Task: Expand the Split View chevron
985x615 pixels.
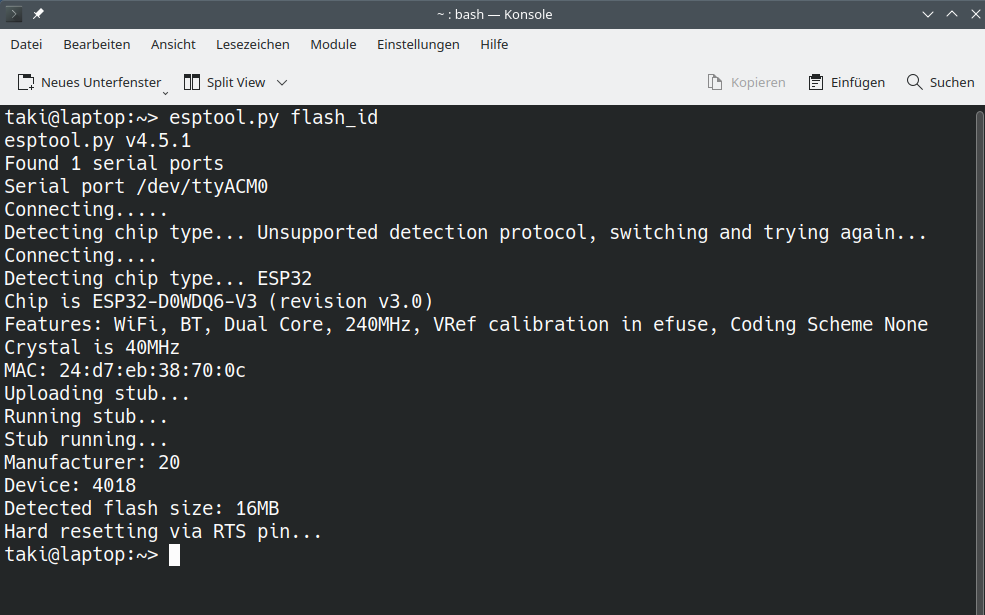Action: (x=282, y=82)
